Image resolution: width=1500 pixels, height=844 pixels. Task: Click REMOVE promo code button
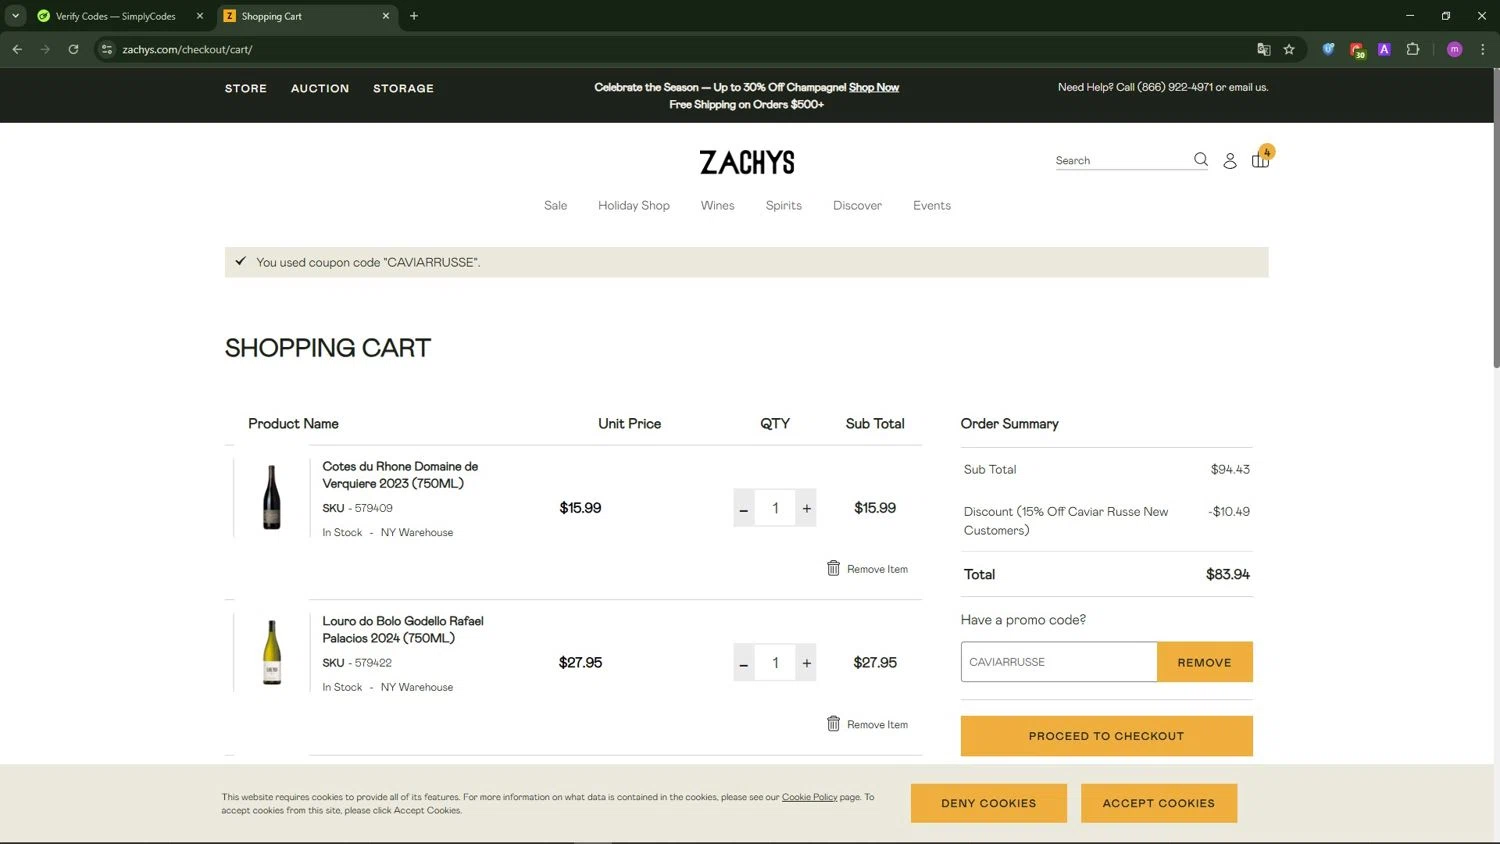pyautogui.click(x=1204, y=662)
